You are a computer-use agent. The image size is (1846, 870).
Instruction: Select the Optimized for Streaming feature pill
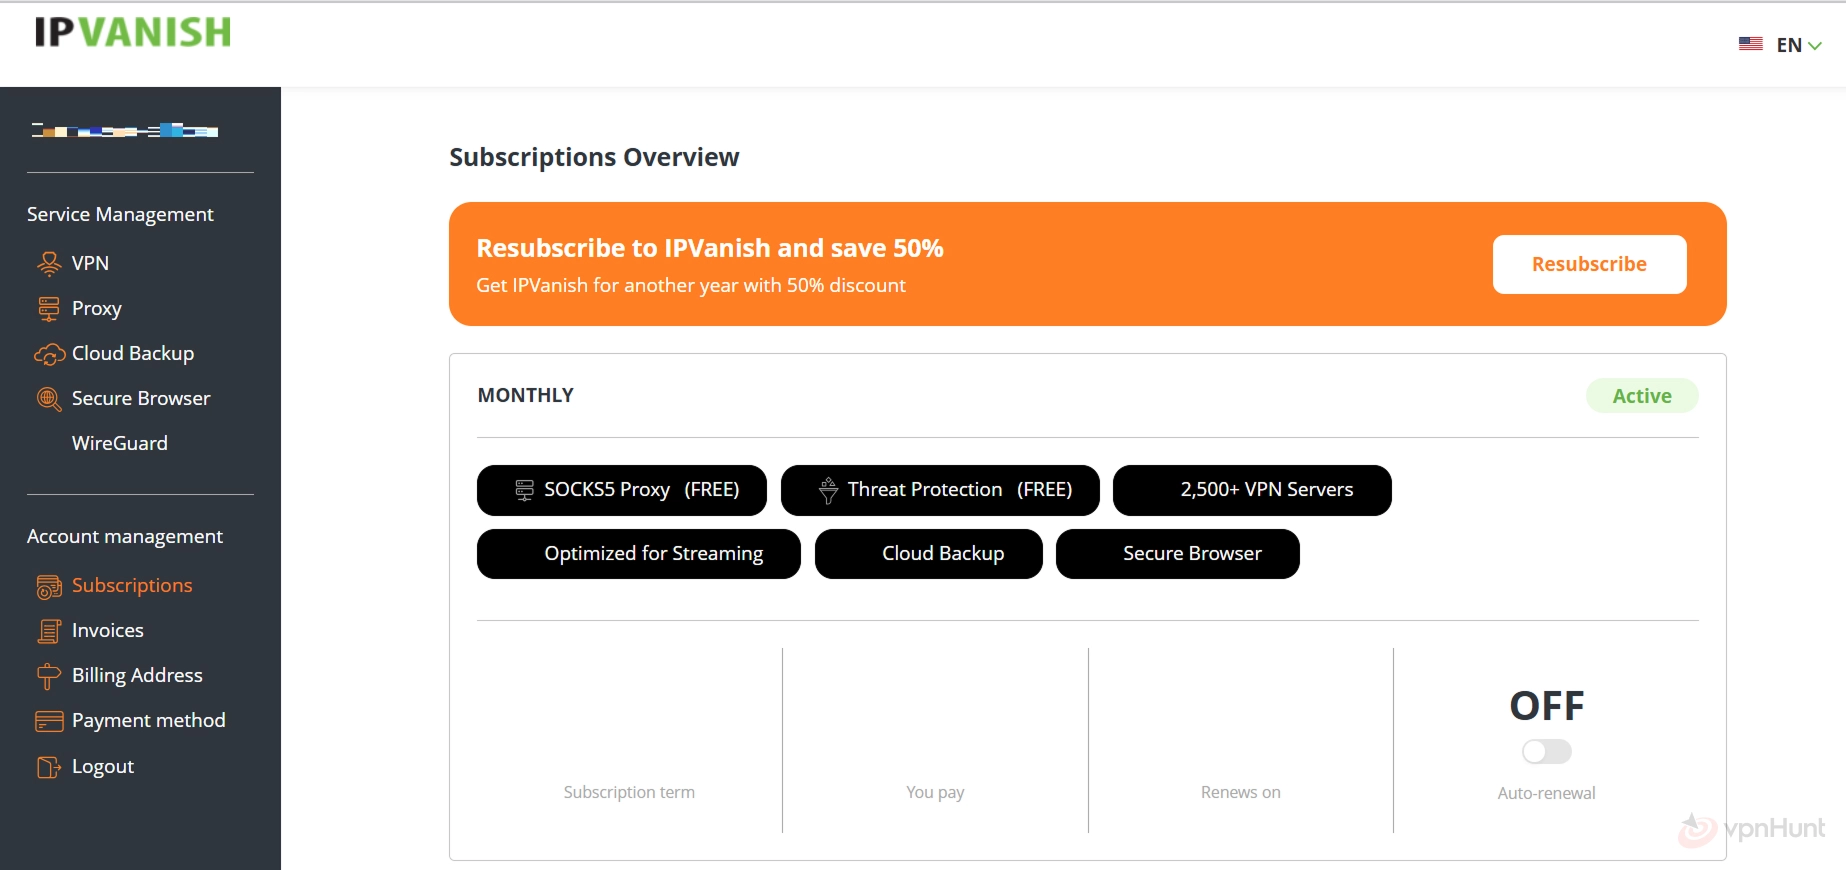[638, 554]
